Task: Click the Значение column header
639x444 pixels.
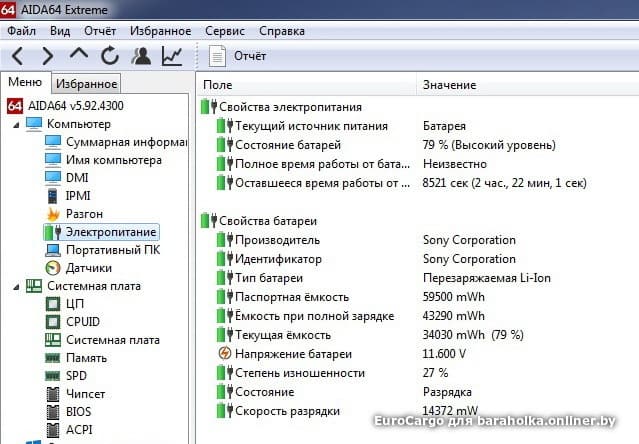Action: click(528, 85)
